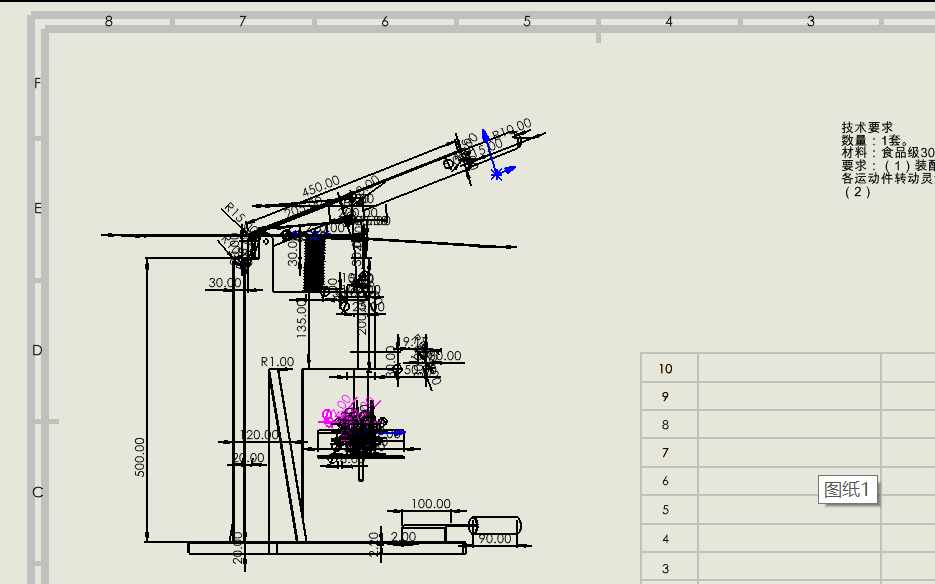
Task: Click the 120.00 dimension near the base
Action: pos(258,435)
